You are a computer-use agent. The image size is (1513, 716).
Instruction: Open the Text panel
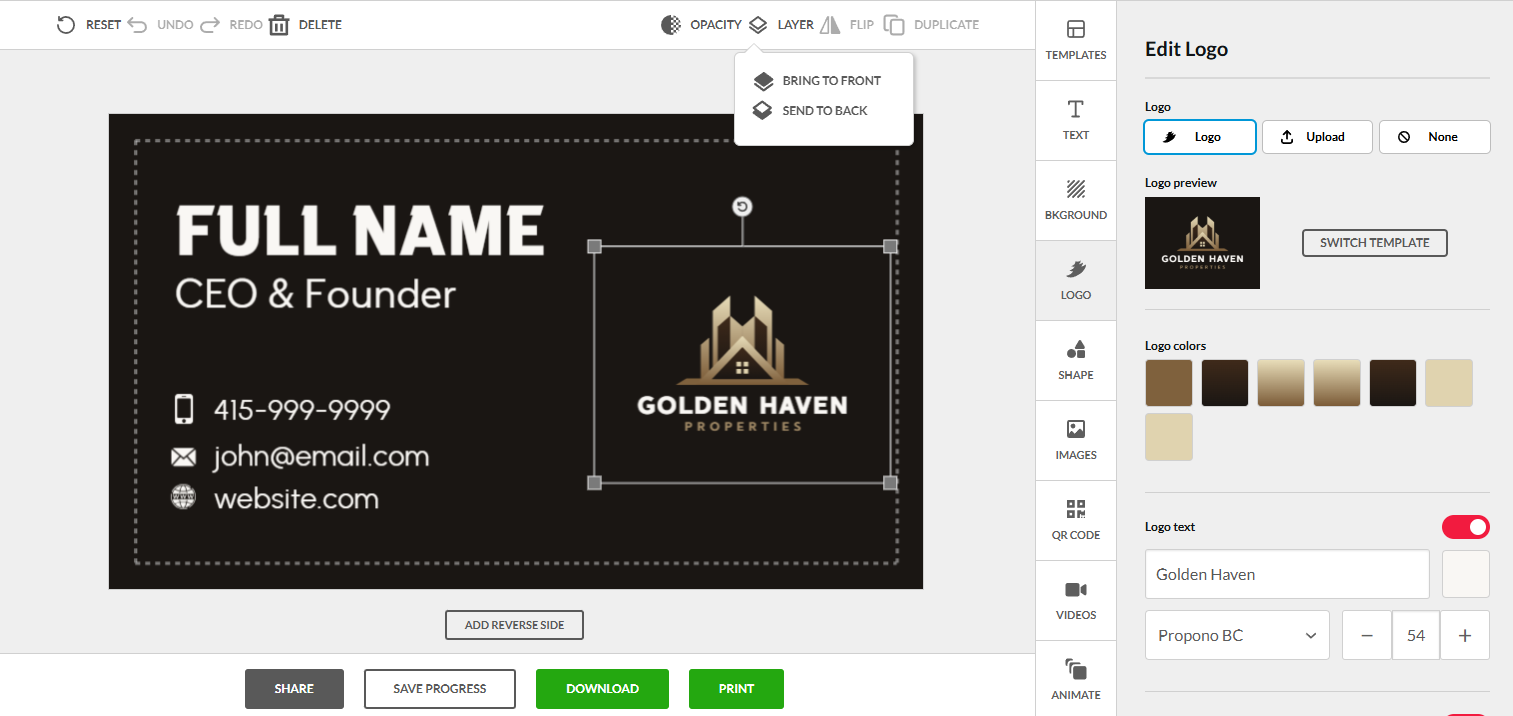pyautogui.click(x=1076, y=120)
